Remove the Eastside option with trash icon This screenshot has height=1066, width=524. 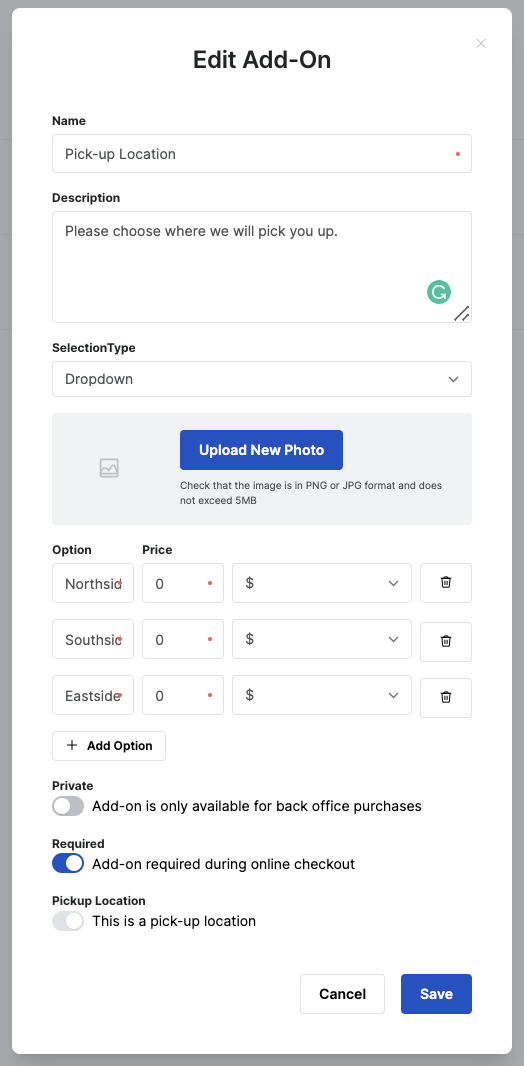click(446, 697)
